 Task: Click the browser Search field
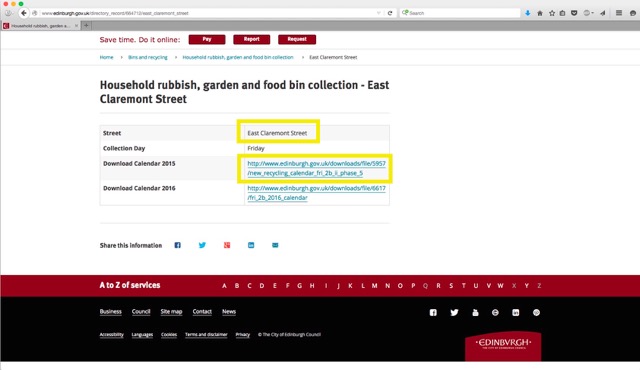(460, 13)
